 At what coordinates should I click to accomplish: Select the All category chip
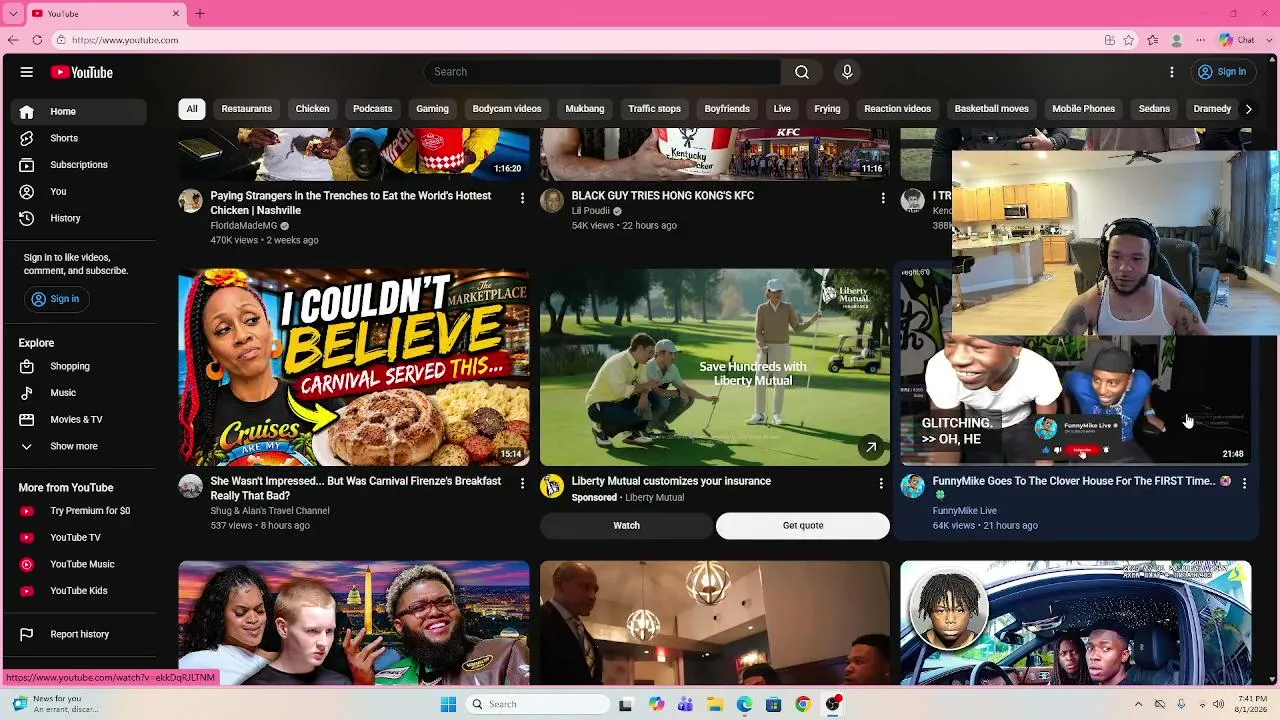(192, 109)
